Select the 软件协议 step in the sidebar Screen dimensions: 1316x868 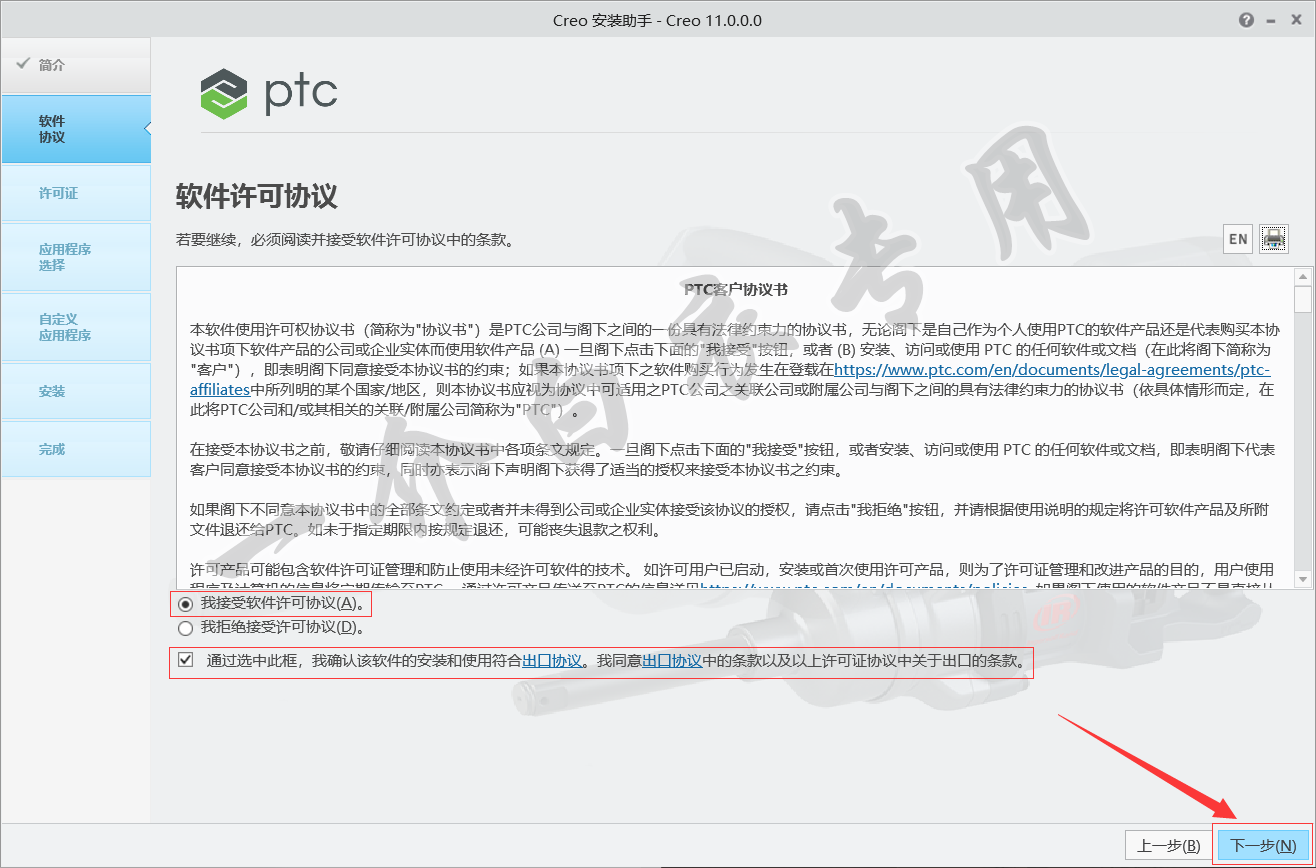click(x=75, y=129)
